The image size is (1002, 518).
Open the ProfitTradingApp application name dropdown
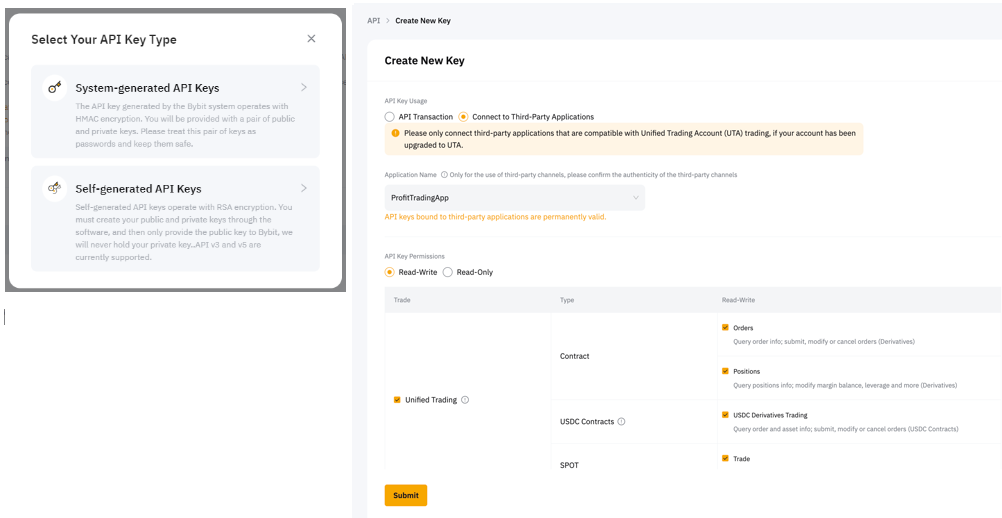pyautogui.click(x=514, y=198)
